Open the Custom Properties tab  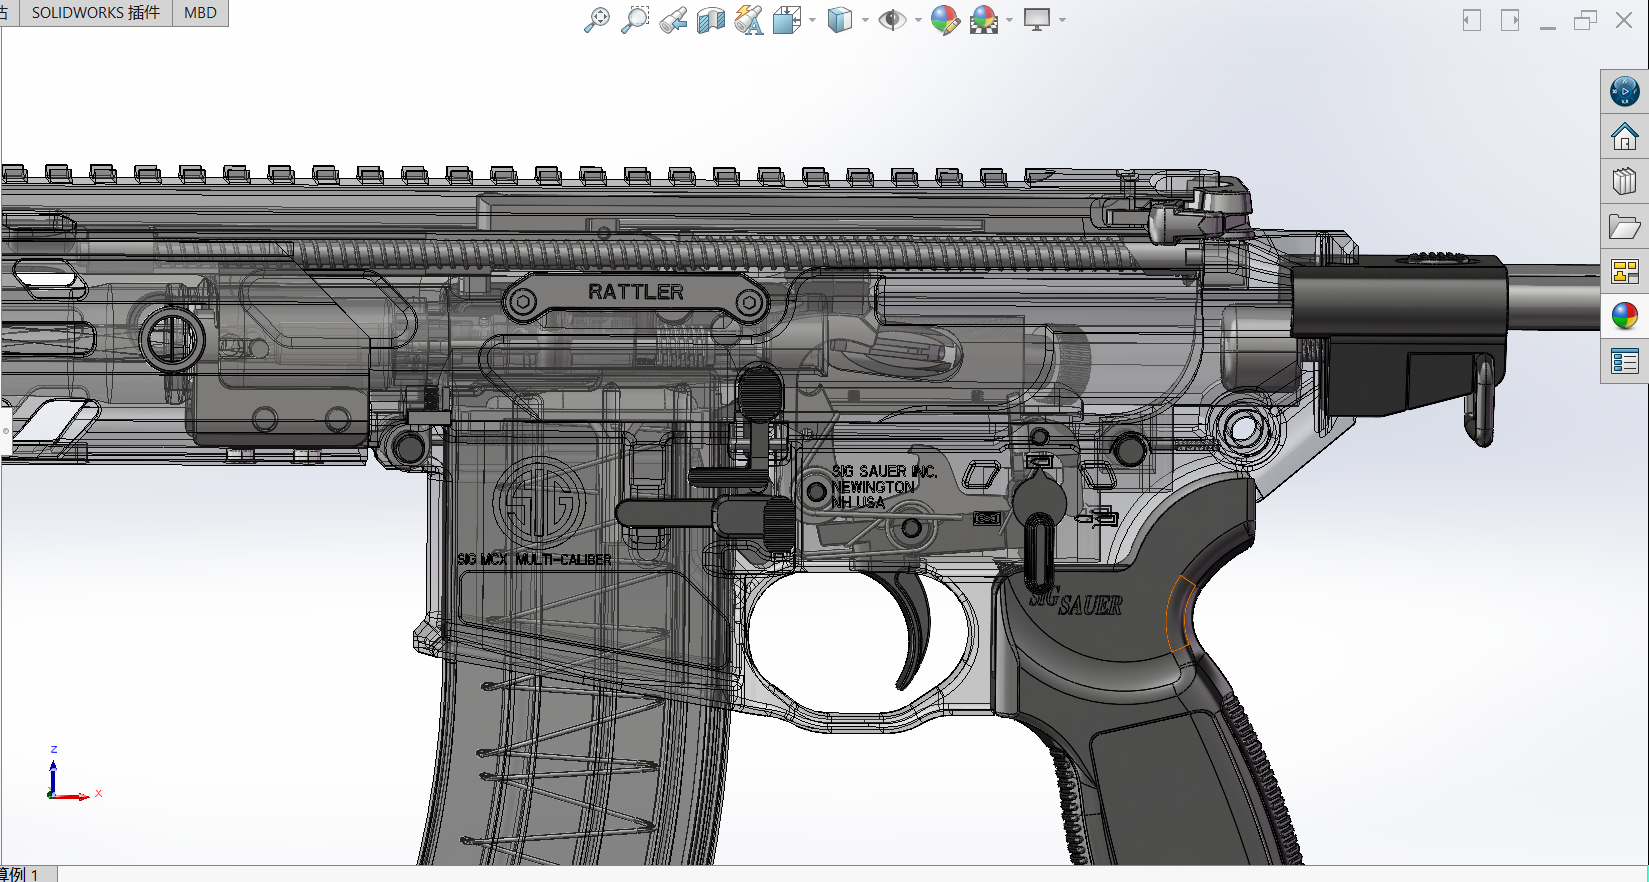(x=1624, y=361)
